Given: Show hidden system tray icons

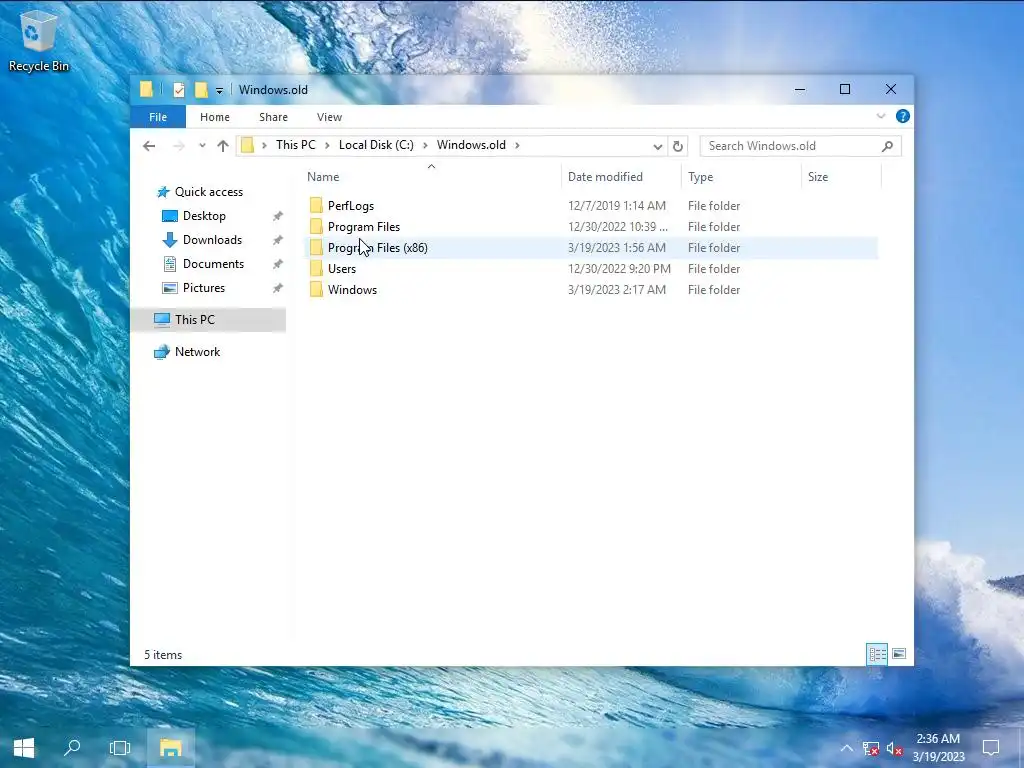Looking at the screenshot, I should pos(846,748).
